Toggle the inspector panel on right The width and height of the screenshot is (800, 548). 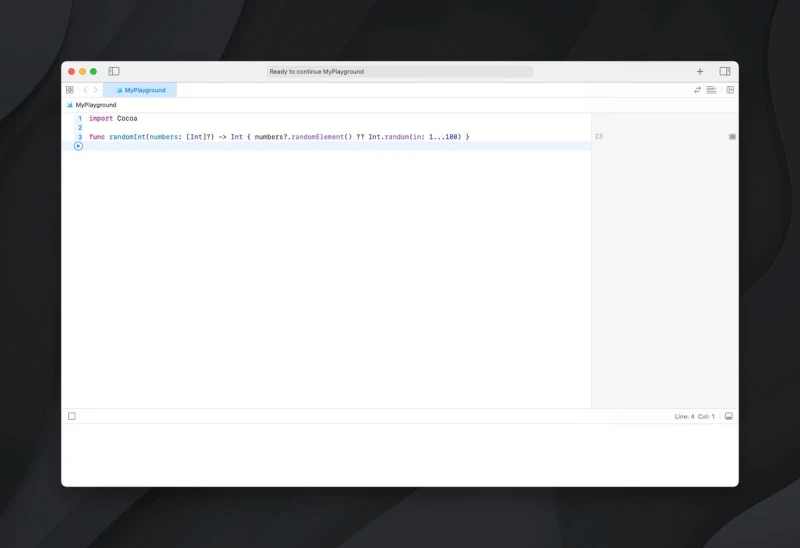[725, 72]
